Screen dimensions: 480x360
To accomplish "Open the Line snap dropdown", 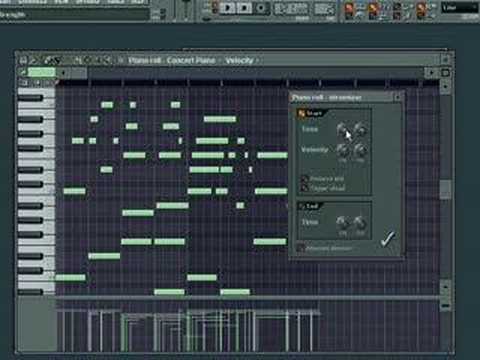I will (459, 8).
